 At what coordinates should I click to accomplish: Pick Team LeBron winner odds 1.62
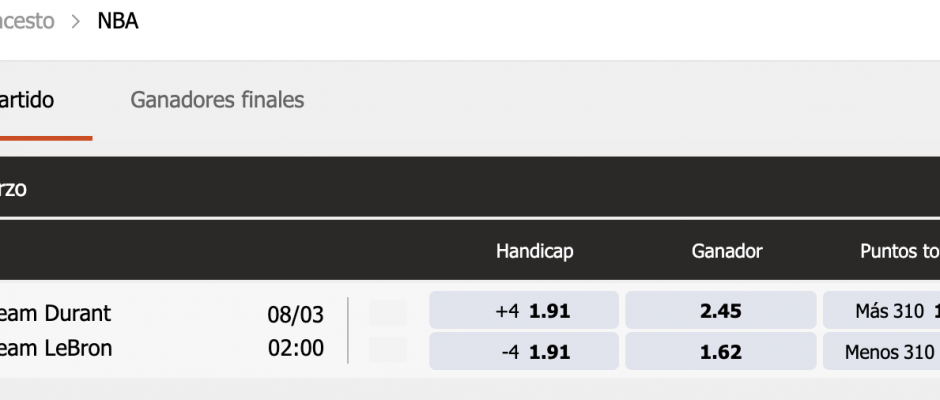pos(721,351)
